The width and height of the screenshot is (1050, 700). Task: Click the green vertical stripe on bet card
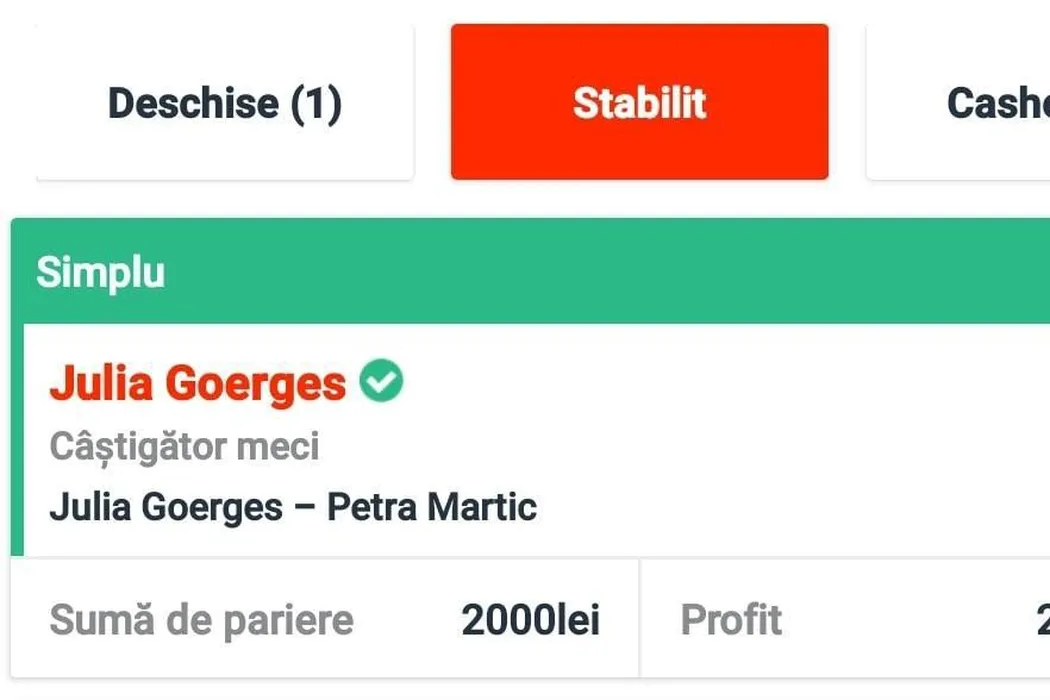click(16, 440)
